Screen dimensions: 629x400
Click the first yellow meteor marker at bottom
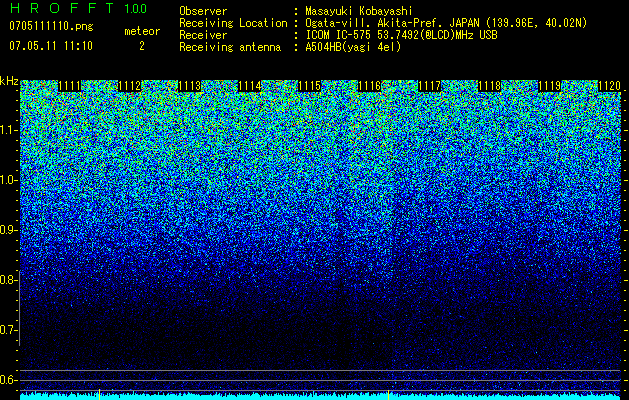(x=99, y=394)
